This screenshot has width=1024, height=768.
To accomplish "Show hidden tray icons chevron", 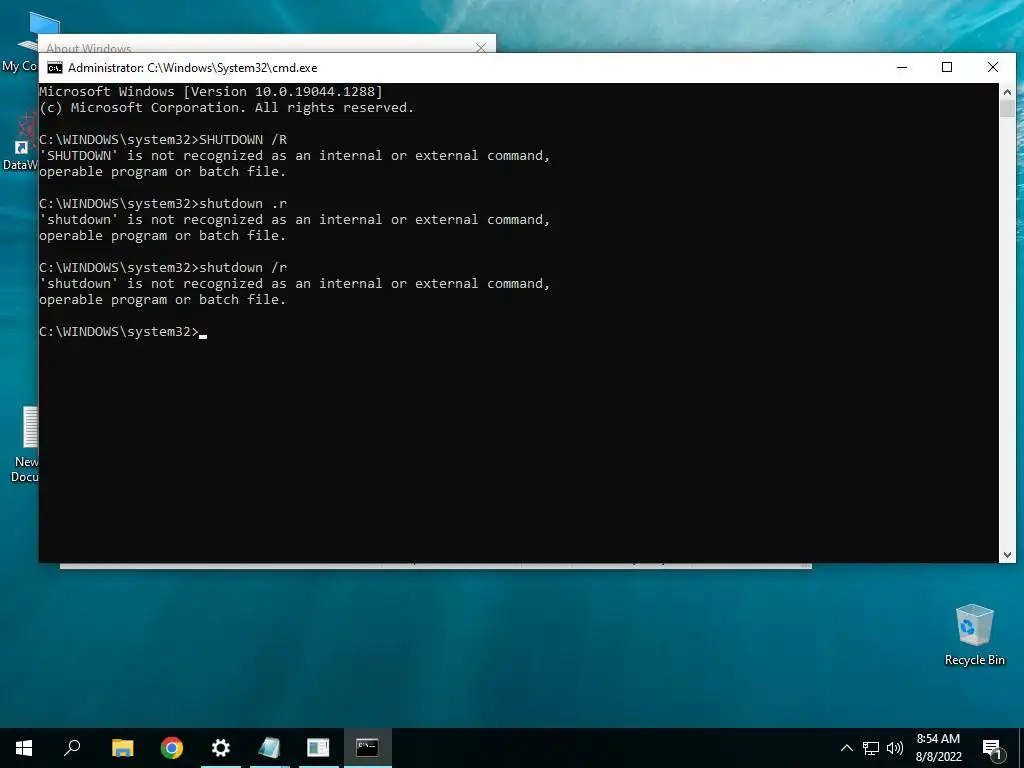I will [846, 748].
